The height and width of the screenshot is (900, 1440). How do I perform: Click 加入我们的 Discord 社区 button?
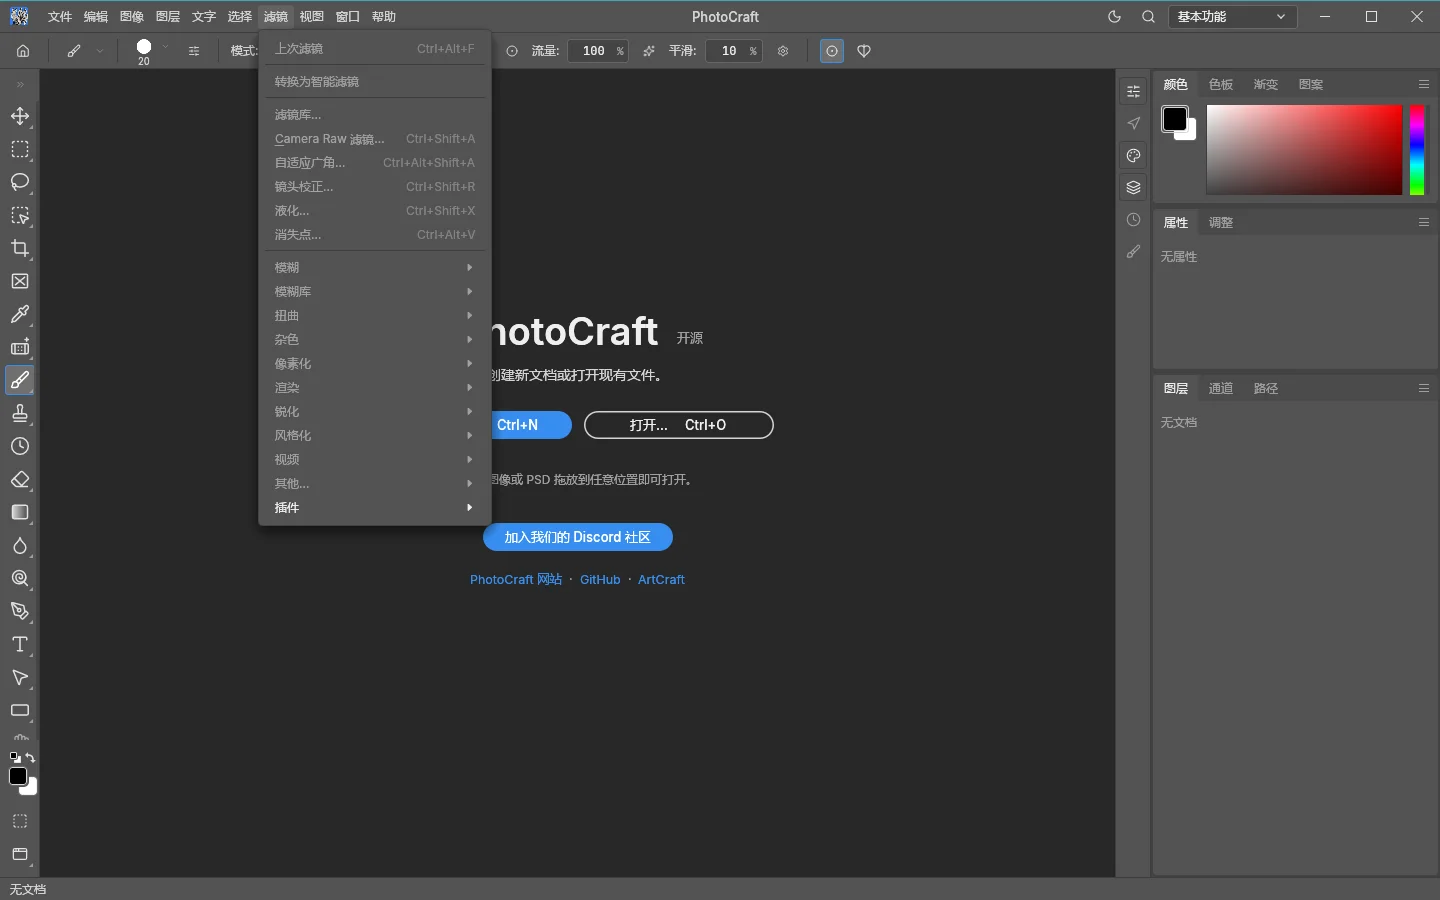[577, 537]
